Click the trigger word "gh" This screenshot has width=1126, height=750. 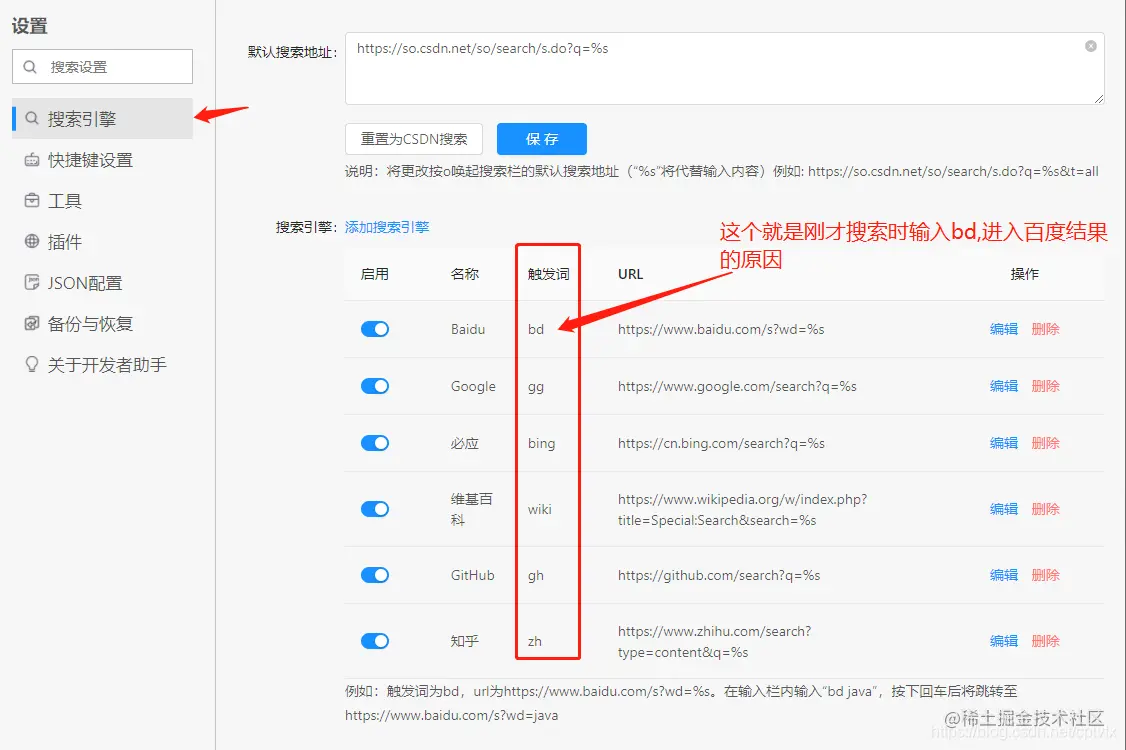tap(536, 575)
